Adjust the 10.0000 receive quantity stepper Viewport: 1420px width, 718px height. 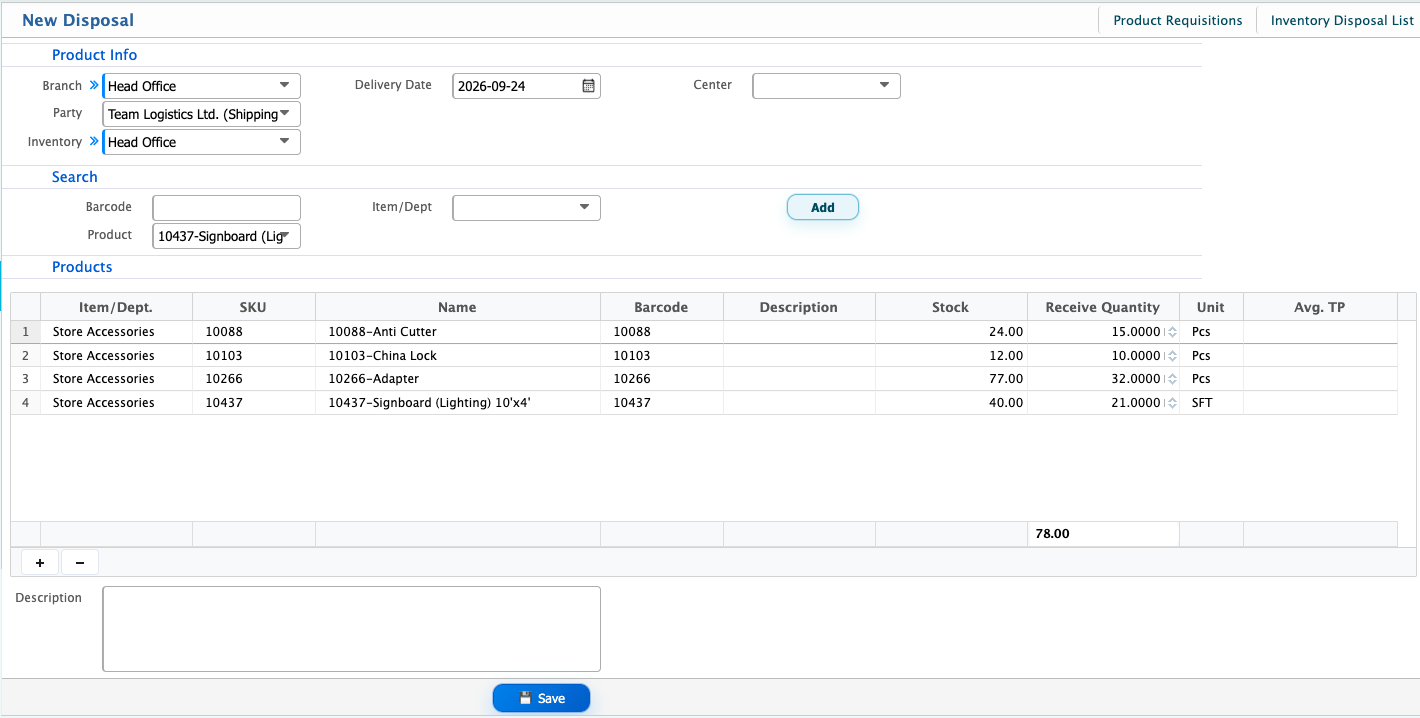pyautogui.click(x=1172, y=355)
